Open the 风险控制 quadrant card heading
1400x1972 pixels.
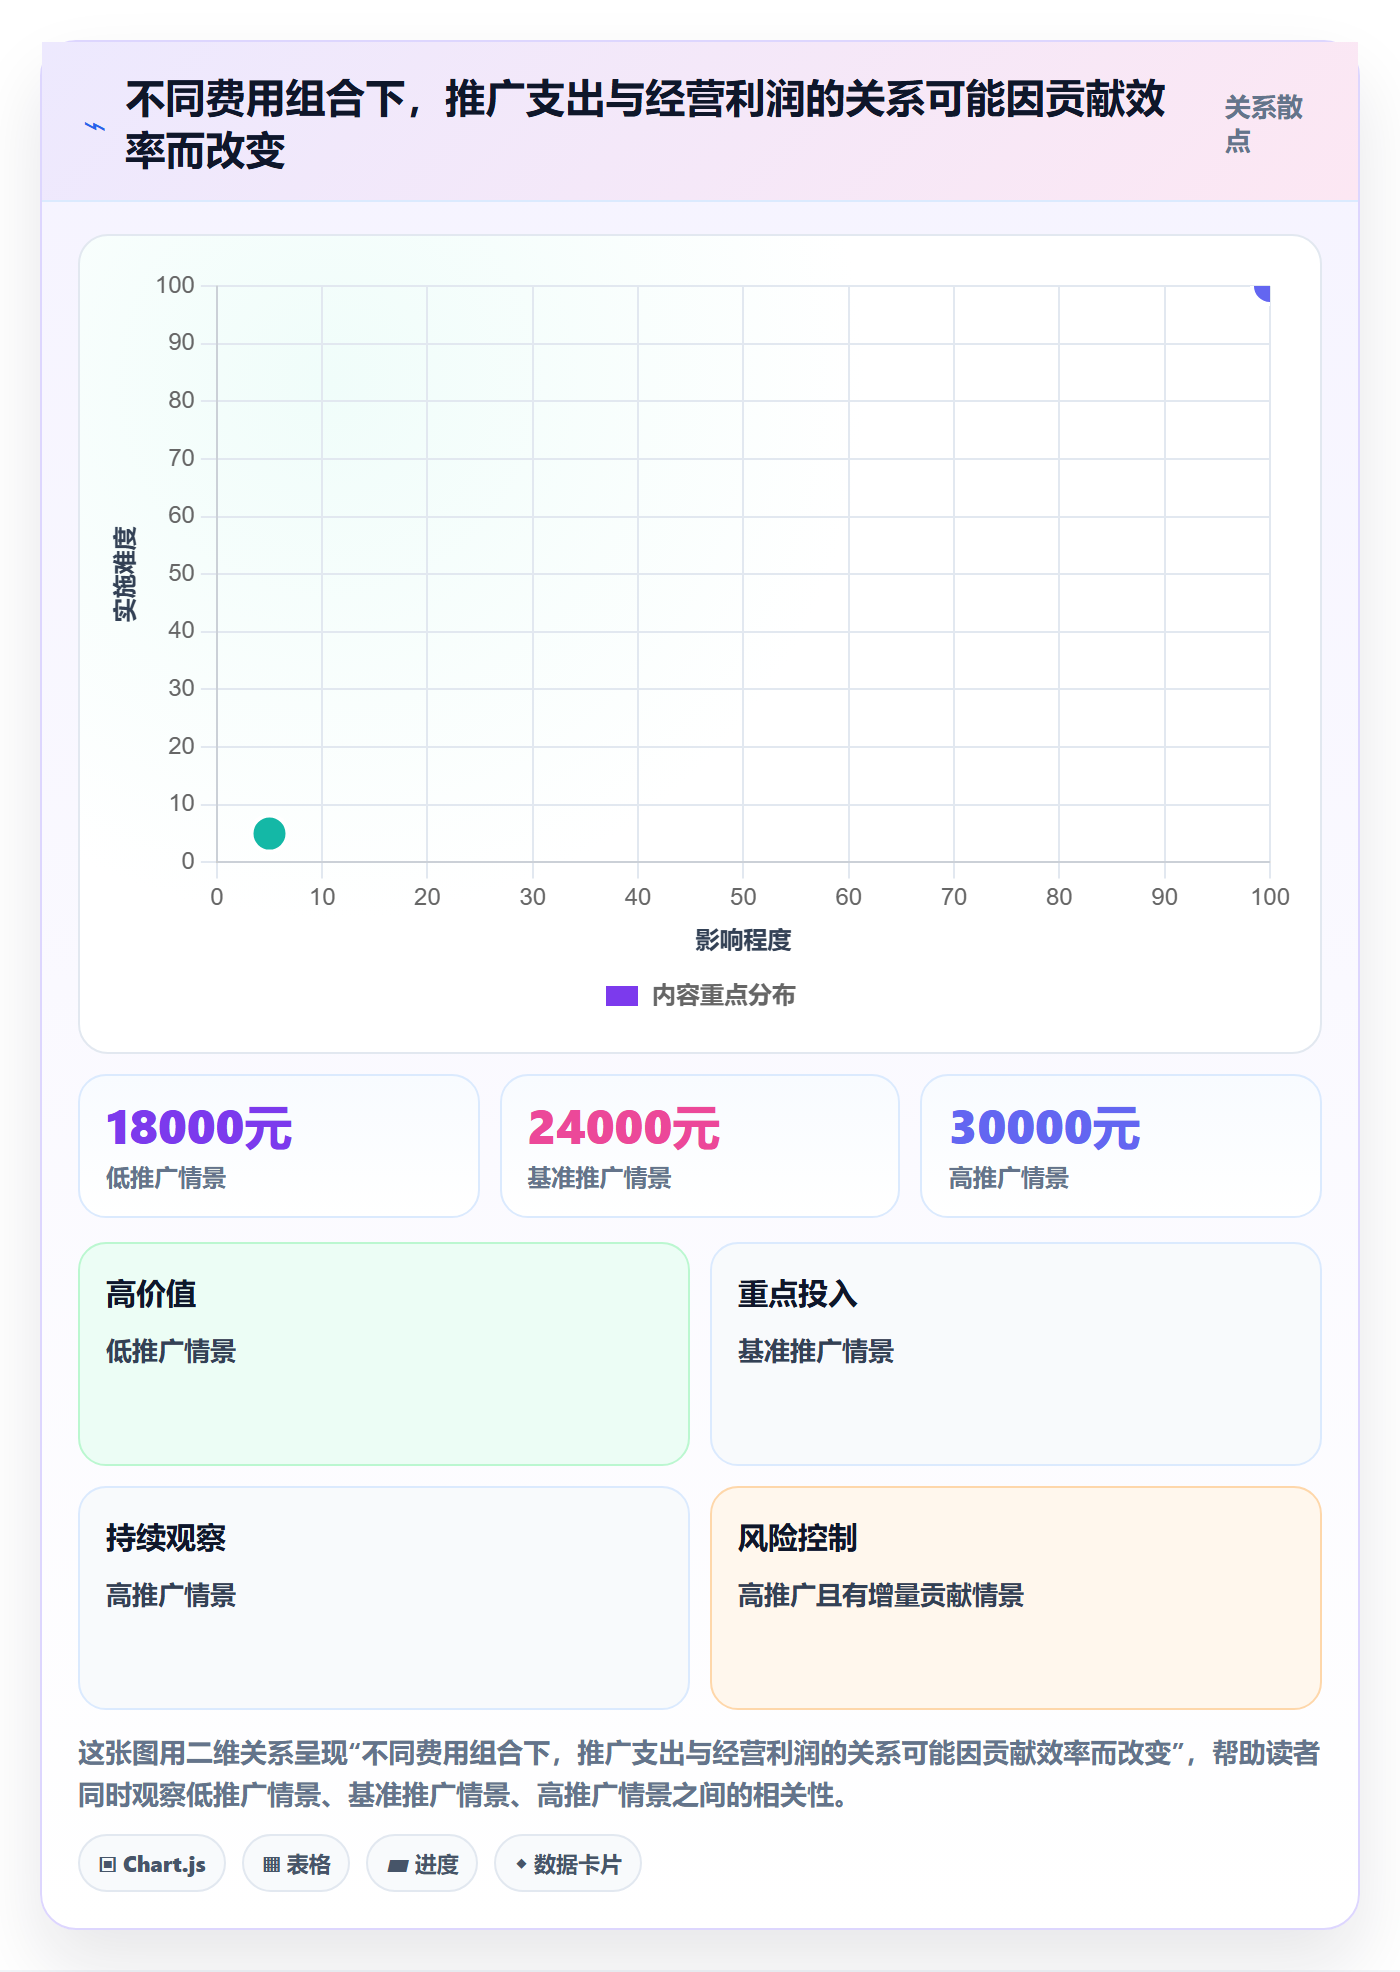pyautogui.click(x=798, y=1538)
